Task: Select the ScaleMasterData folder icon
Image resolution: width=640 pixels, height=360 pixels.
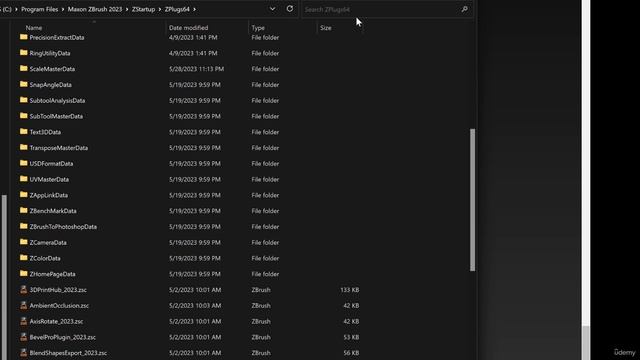Action: 24,69
